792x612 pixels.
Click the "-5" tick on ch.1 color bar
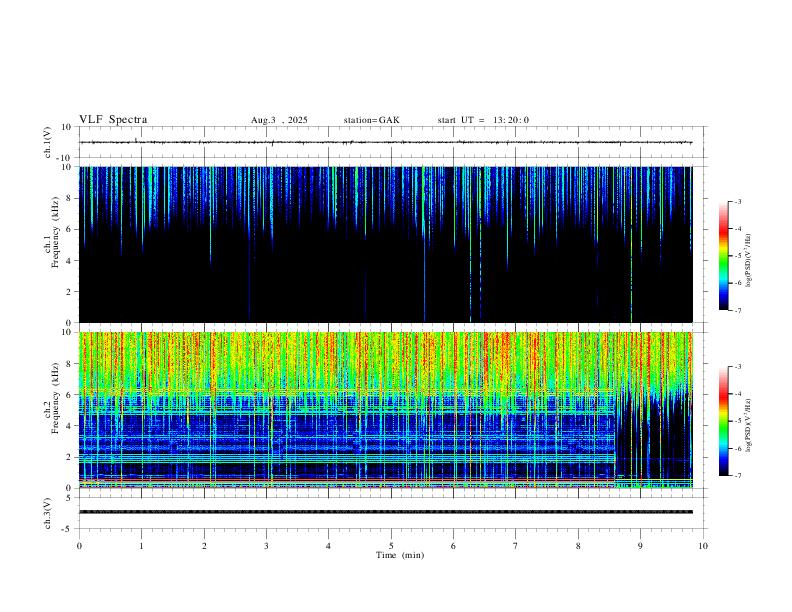tap(737, 256)
